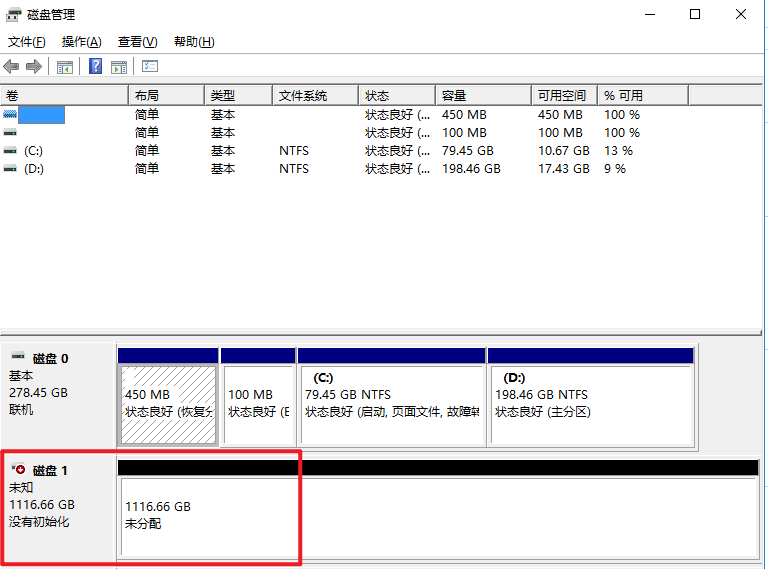Click the back arrow in toolbar
This screenshot has width=768, height=569.
click(x=11, y=67)
